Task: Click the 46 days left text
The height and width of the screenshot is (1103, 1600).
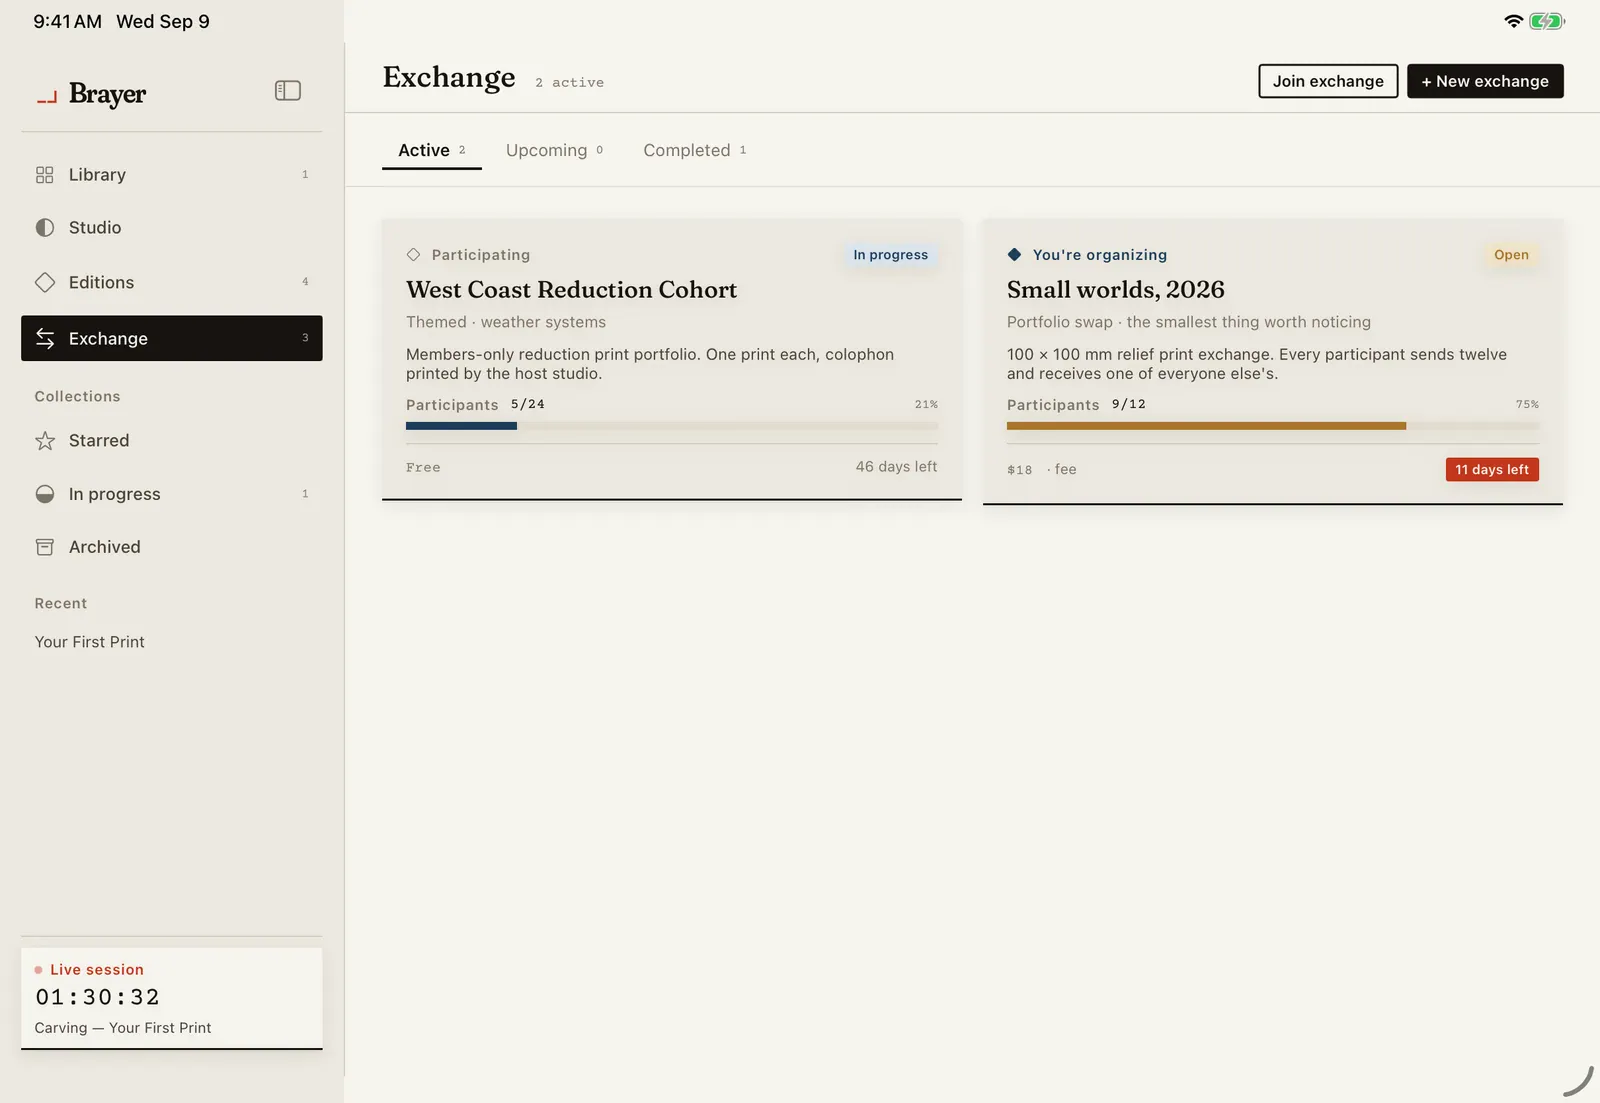Action: (897, 467)
